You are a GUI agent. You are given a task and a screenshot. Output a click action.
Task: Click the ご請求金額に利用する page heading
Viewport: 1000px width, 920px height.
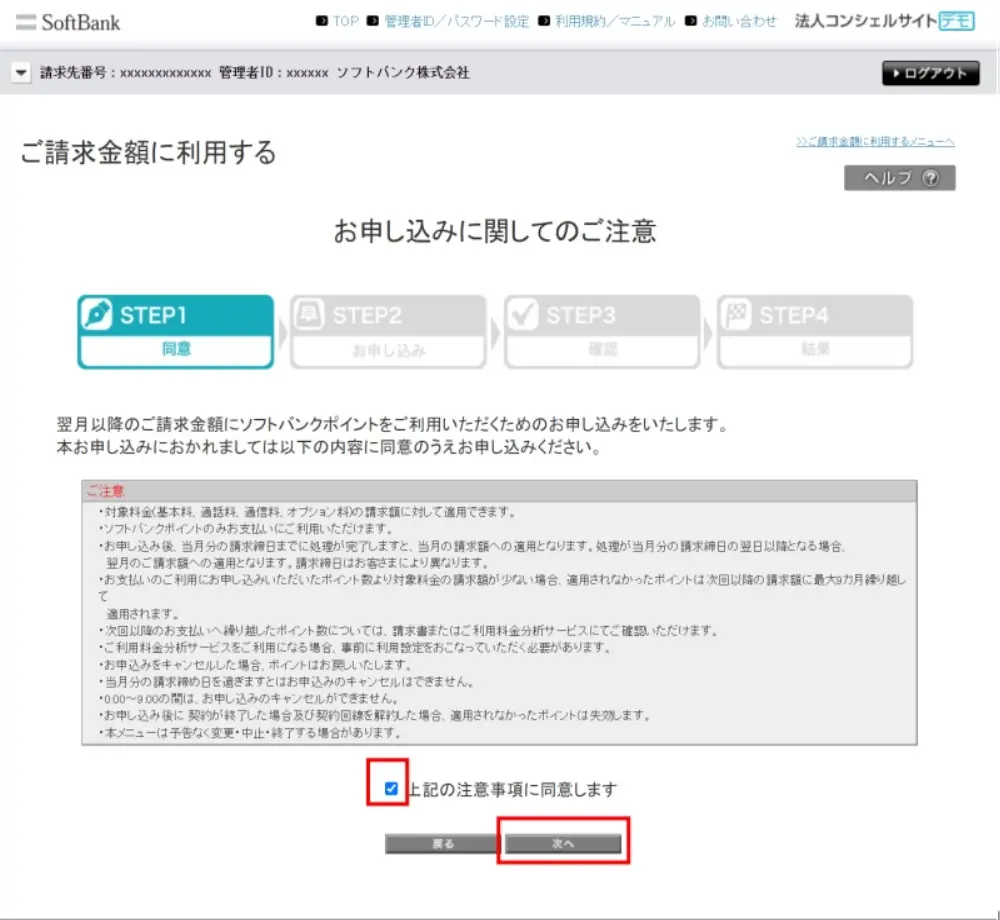click(x=148, y=152)
